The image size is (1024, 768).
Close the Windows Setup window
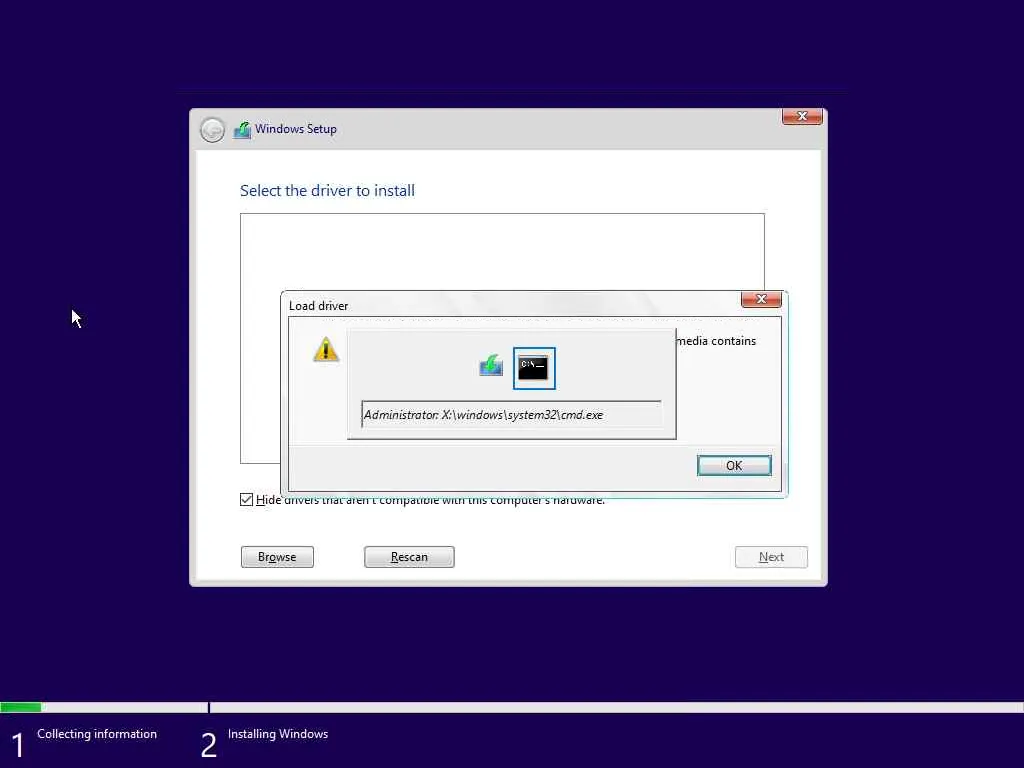(x=802, y=116)
